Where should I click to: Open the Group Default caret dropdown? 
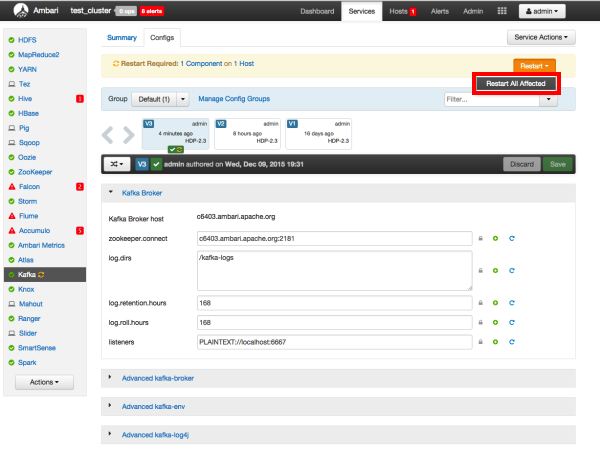(183, 99)
